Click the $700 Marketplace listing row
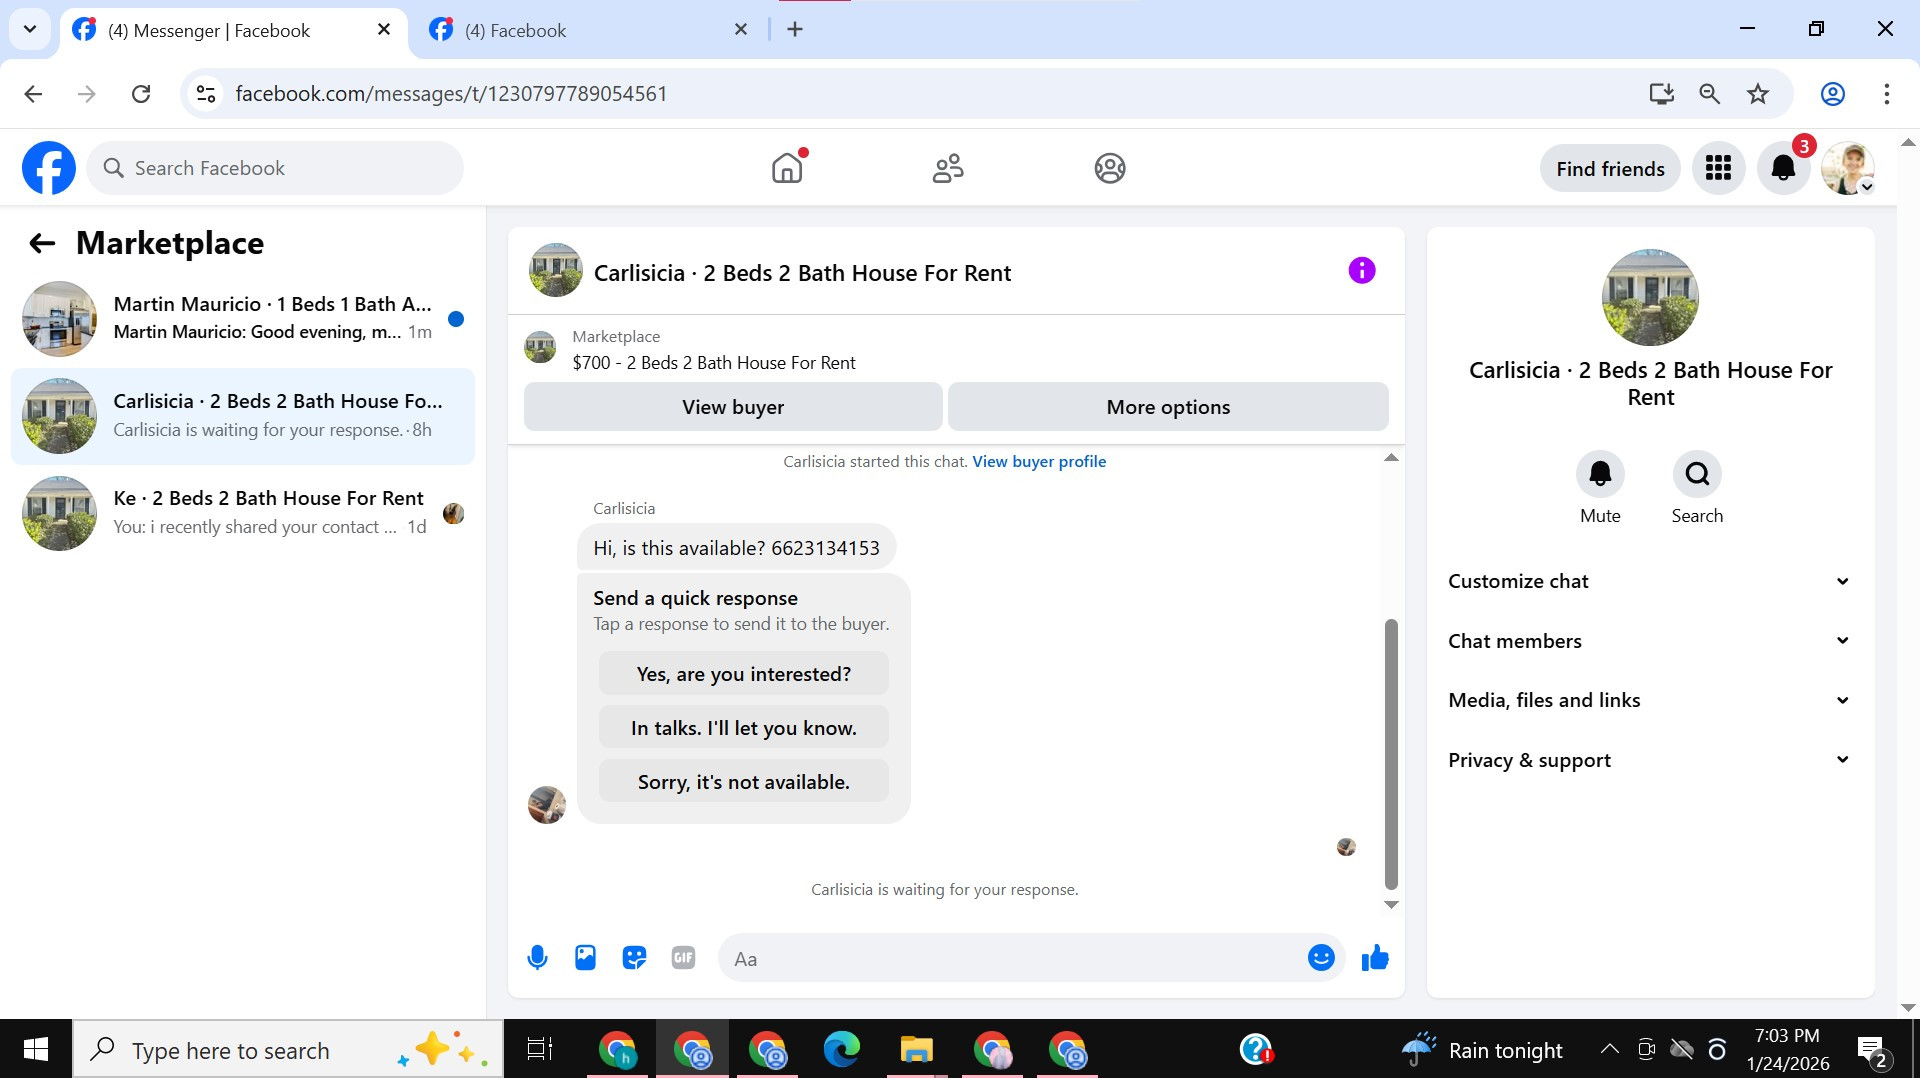Screen dimensions: 1920x1078 pyautogui.click(x=956, y=350)
